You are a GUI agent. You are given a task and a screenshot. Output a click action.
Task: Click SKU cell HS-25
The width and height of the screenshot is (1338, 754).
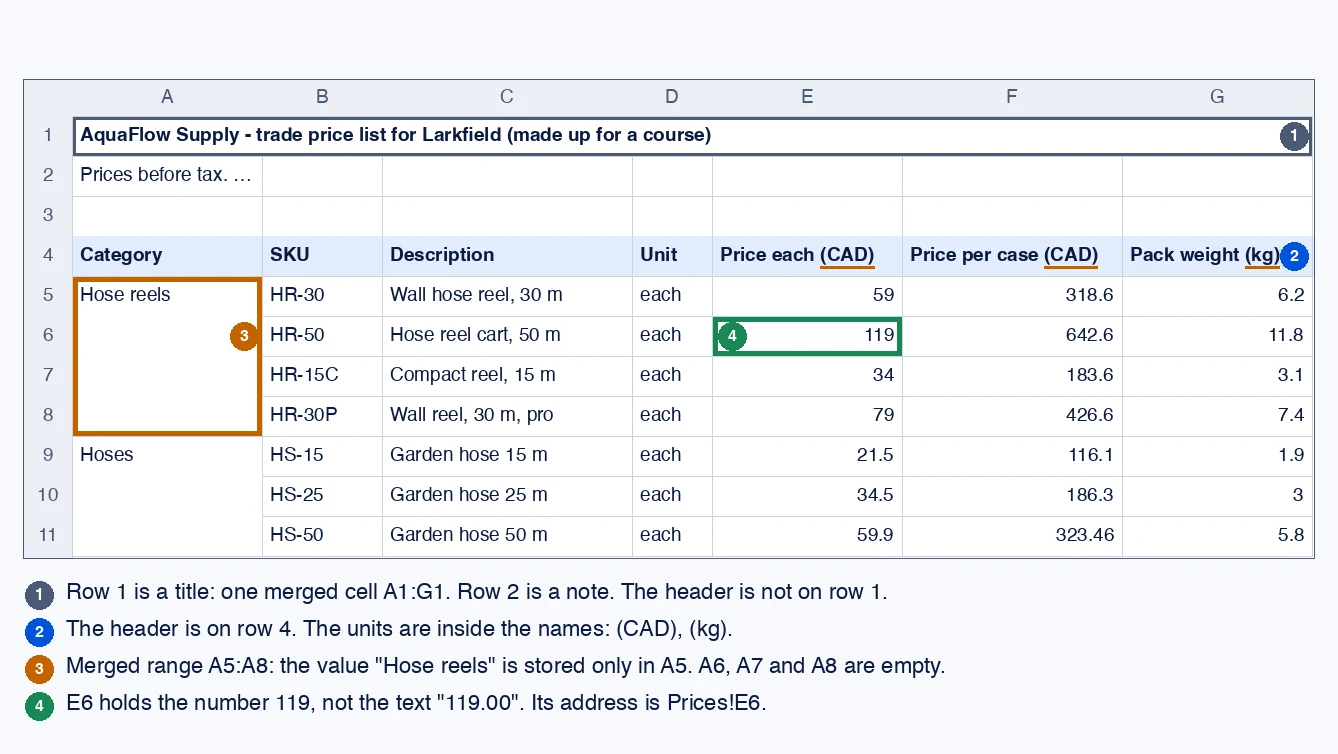tap(322, 496)
